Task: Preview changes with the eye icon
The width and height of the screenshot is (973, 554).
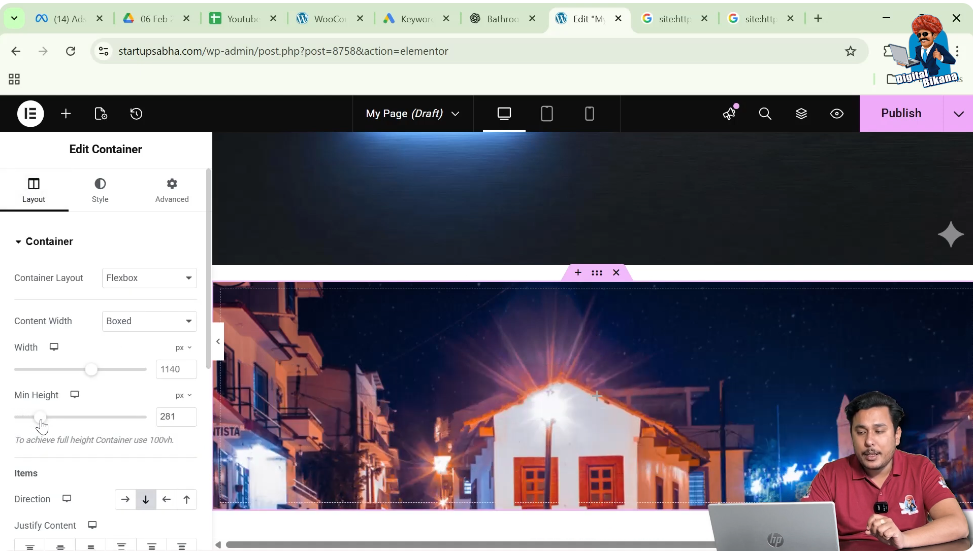Action: tap(837, 114)
